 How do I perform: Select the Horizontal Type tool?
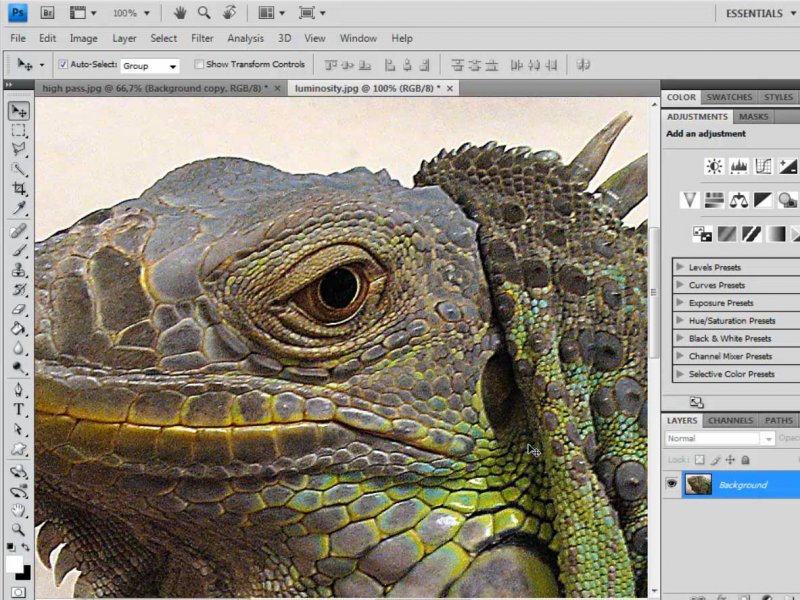tap(19, 410)
